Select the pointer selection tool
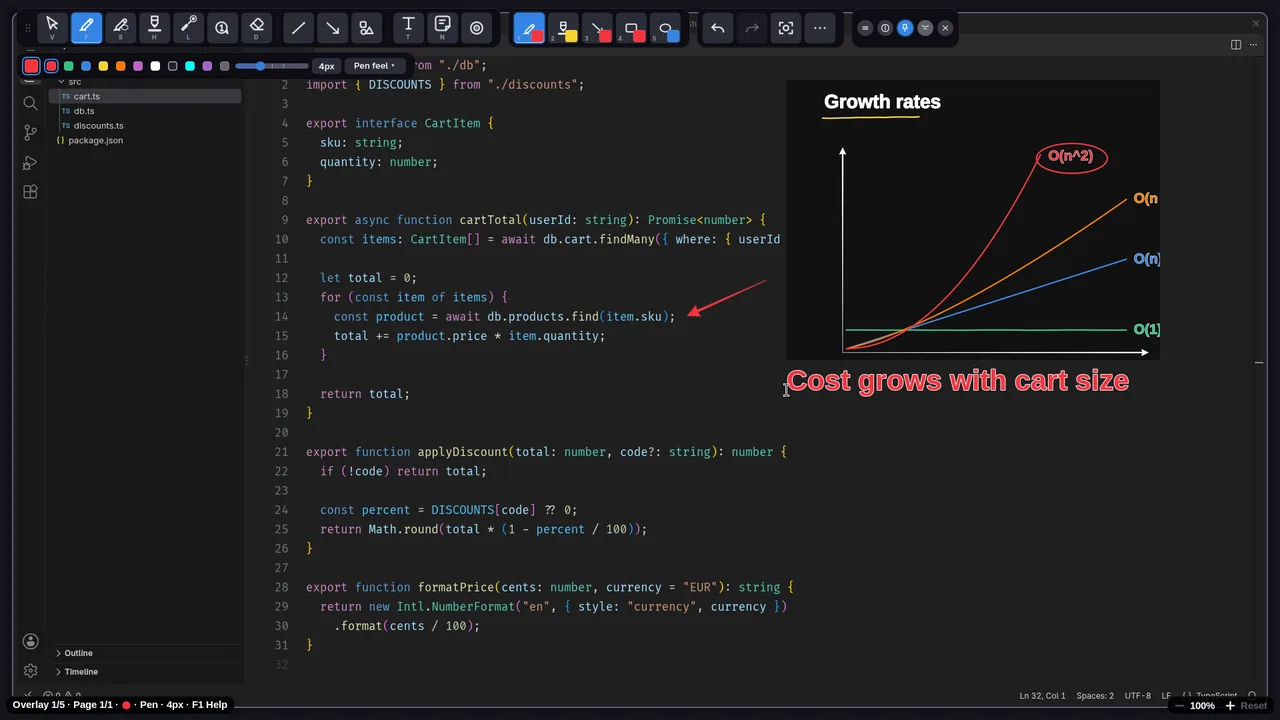 pyautogui.click(x=52, y=28)
